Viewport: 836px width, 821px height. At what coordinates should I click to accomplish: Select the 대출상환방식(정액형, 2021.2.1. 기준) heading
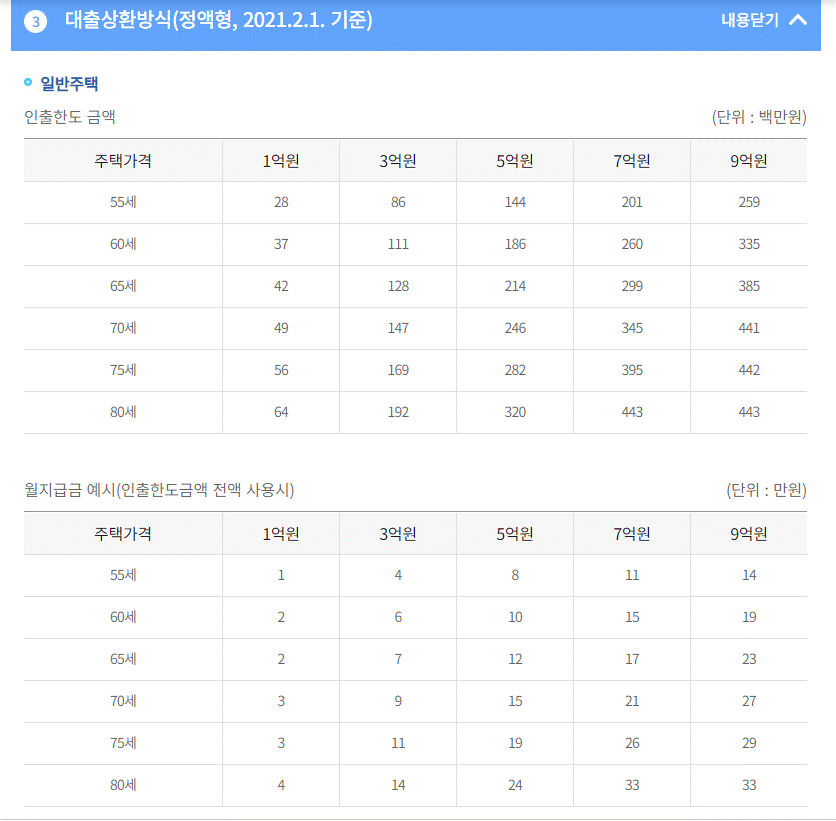coord(219,20)
